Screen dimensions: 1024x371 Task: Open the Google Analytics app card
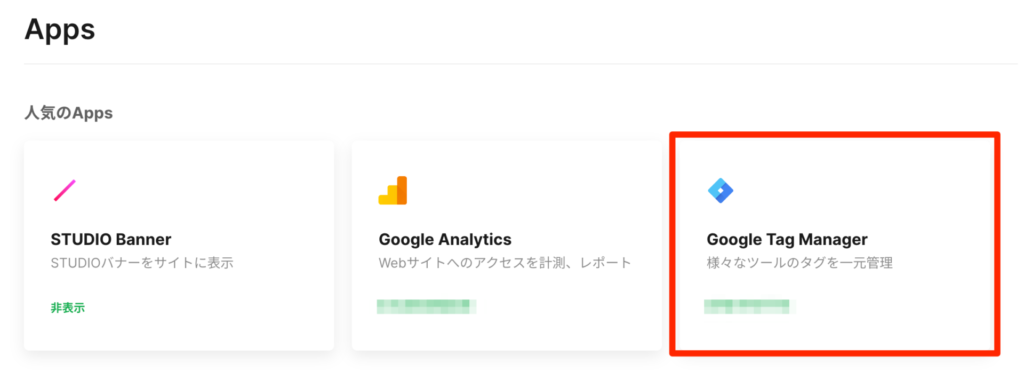pyautogui.click(x=507, y=245)
